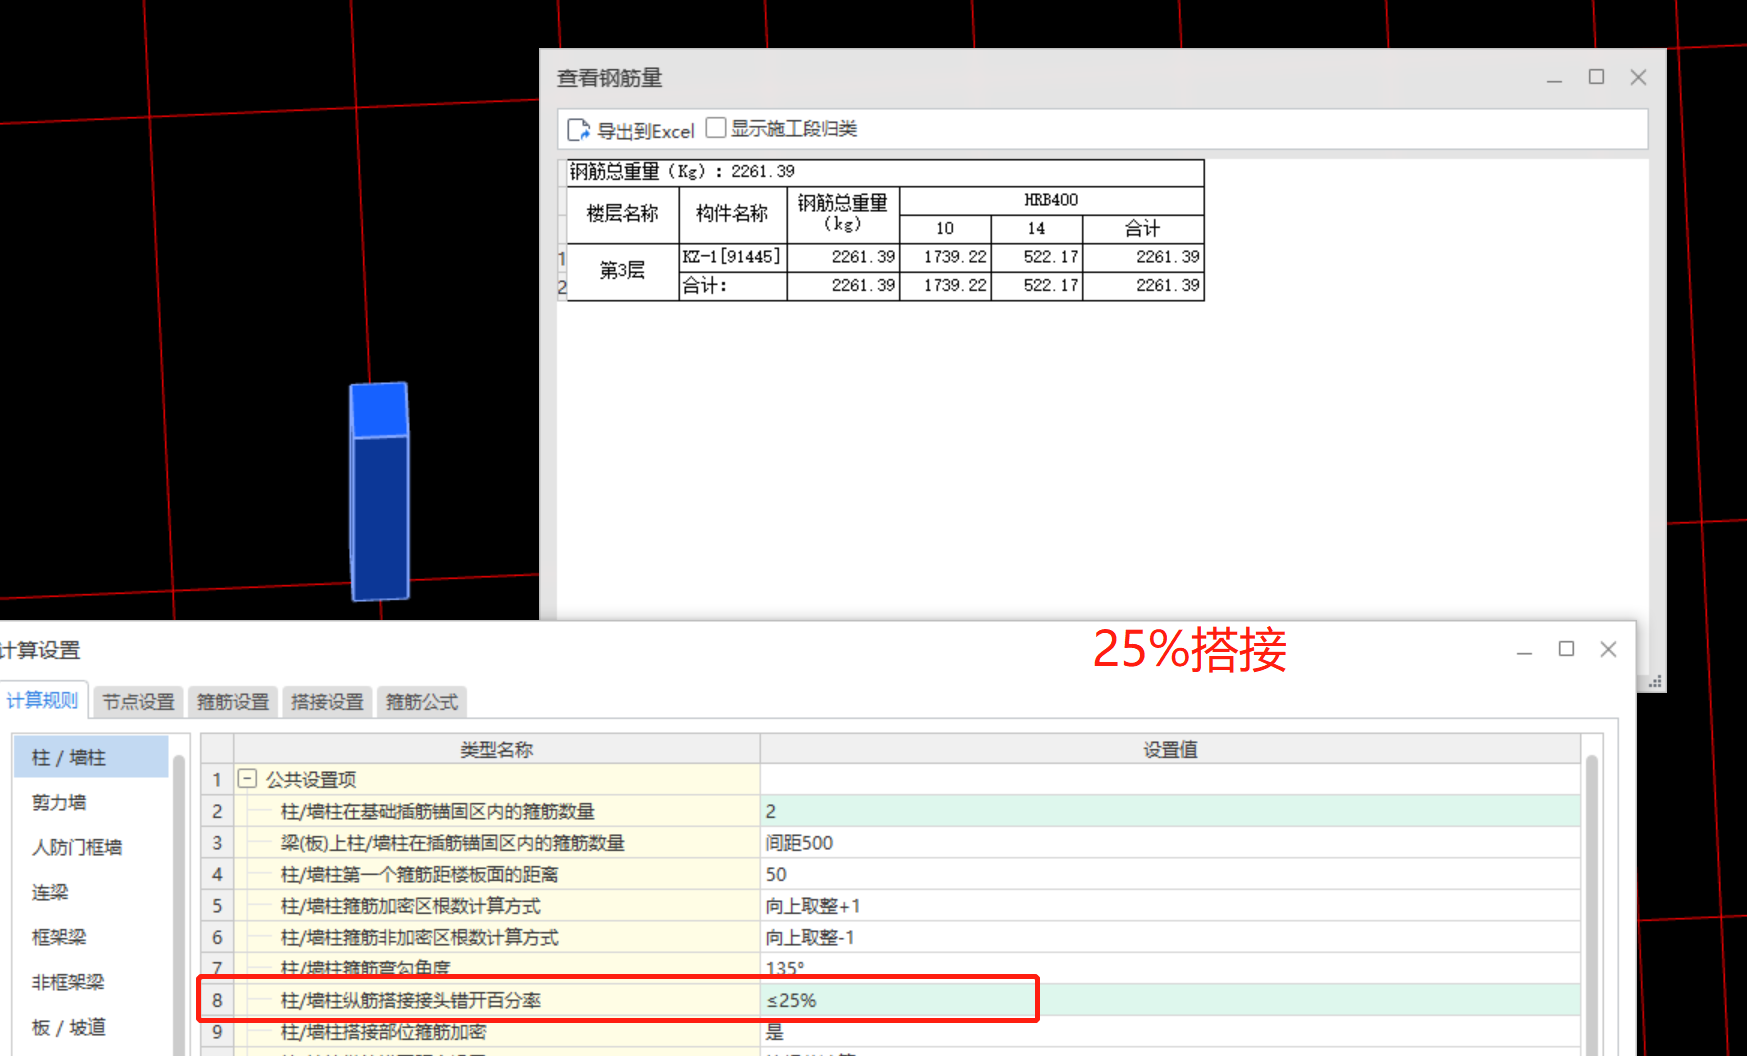This screenshot has height=1056, width=1747.
Task: Click the 设置值 column header
Action: pyautogui.click(x=1170, y=749)
